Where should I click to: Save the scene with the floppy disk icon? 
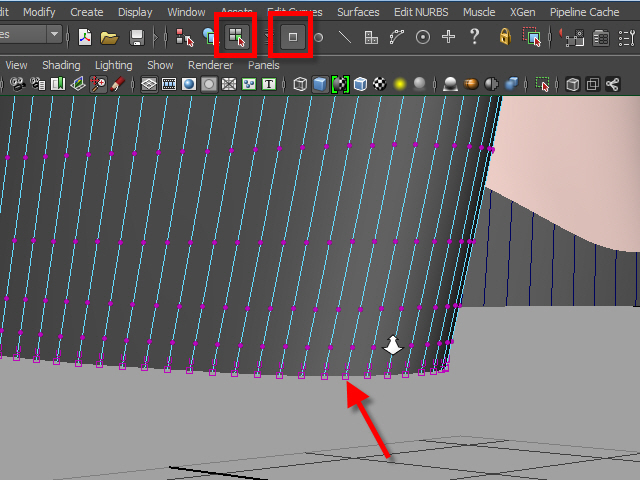coord(137,37)
